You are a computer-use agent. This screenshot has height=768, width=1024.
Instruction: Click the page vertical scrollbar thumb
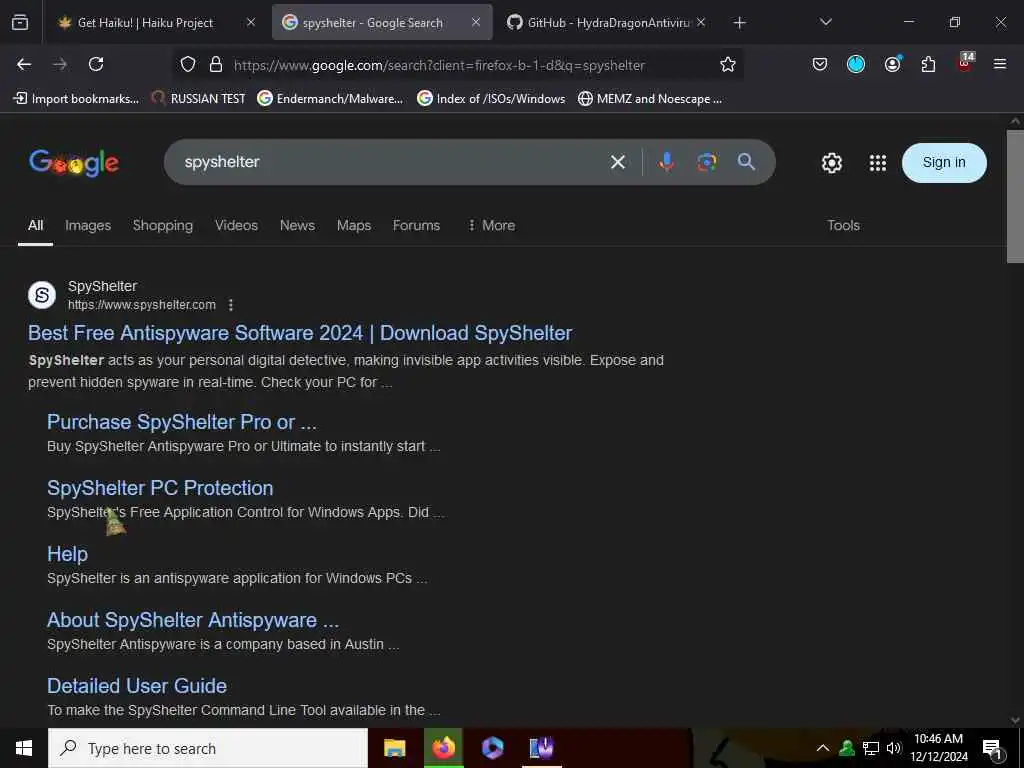[x=1015, y=196]
